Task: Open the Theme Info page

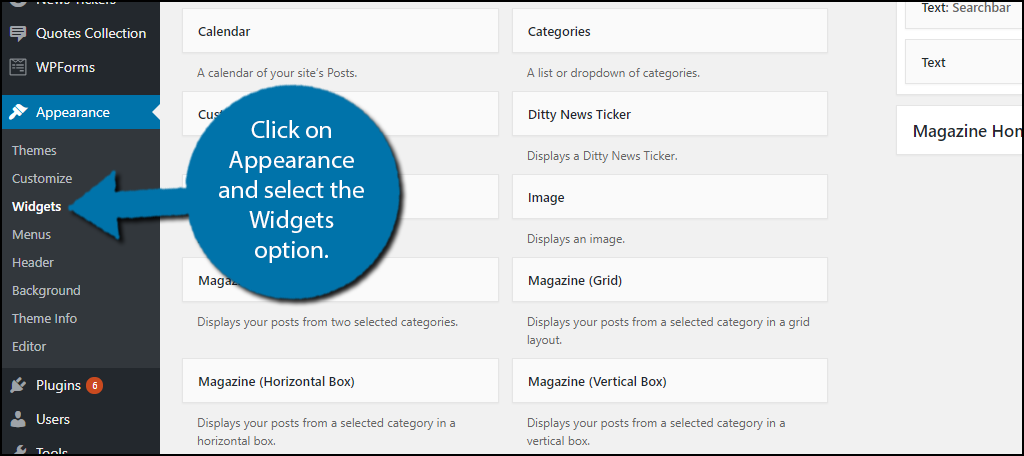Action: 44,318
